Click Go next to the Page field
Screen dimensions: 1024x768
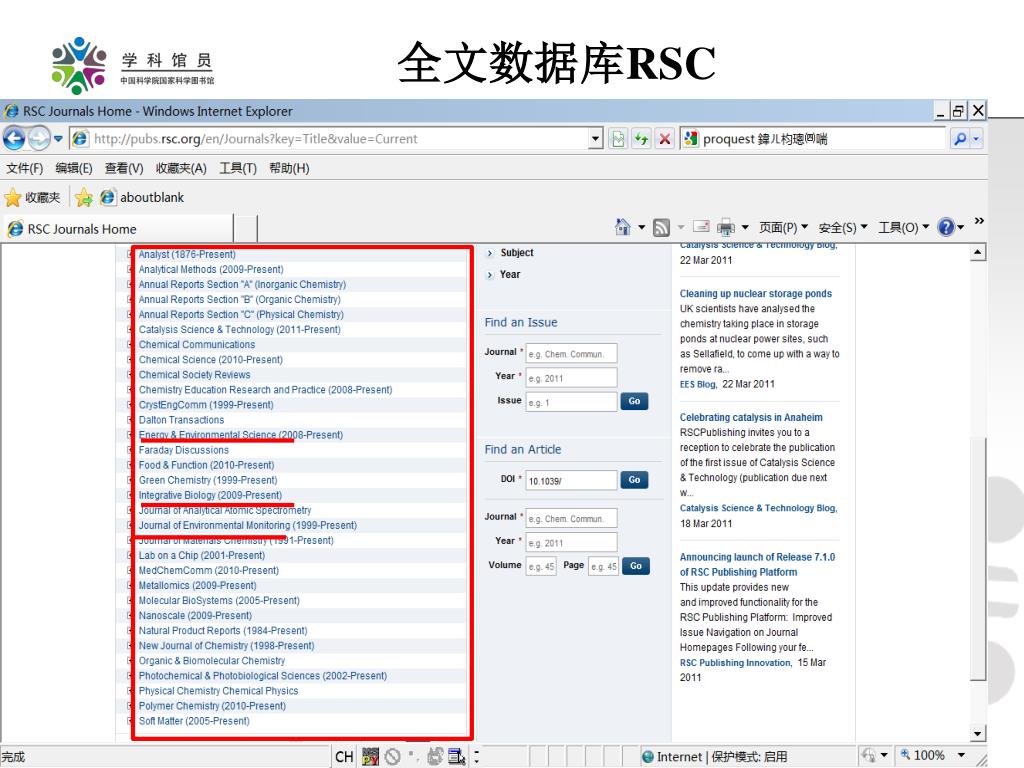click(x=636, y=566)
